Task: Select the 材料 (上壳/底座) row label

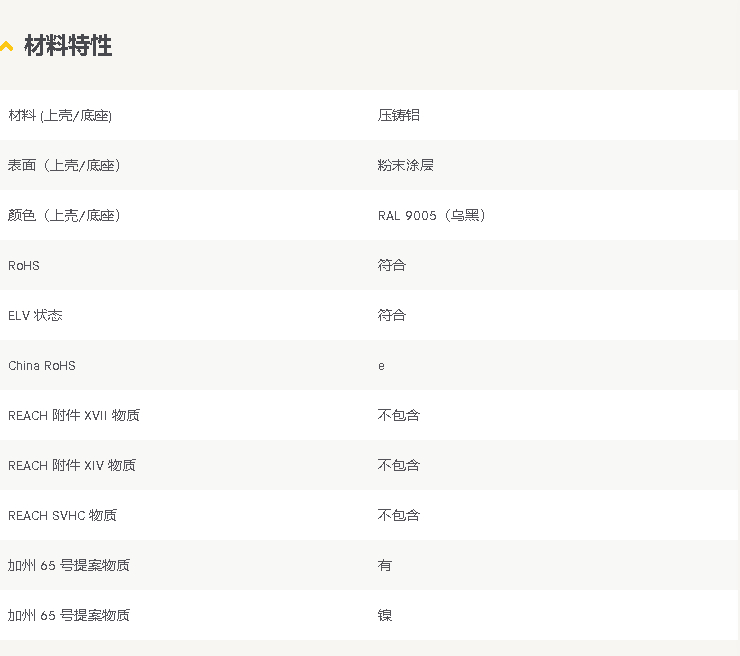Action: pyautogui.click(x=60, y=115)
